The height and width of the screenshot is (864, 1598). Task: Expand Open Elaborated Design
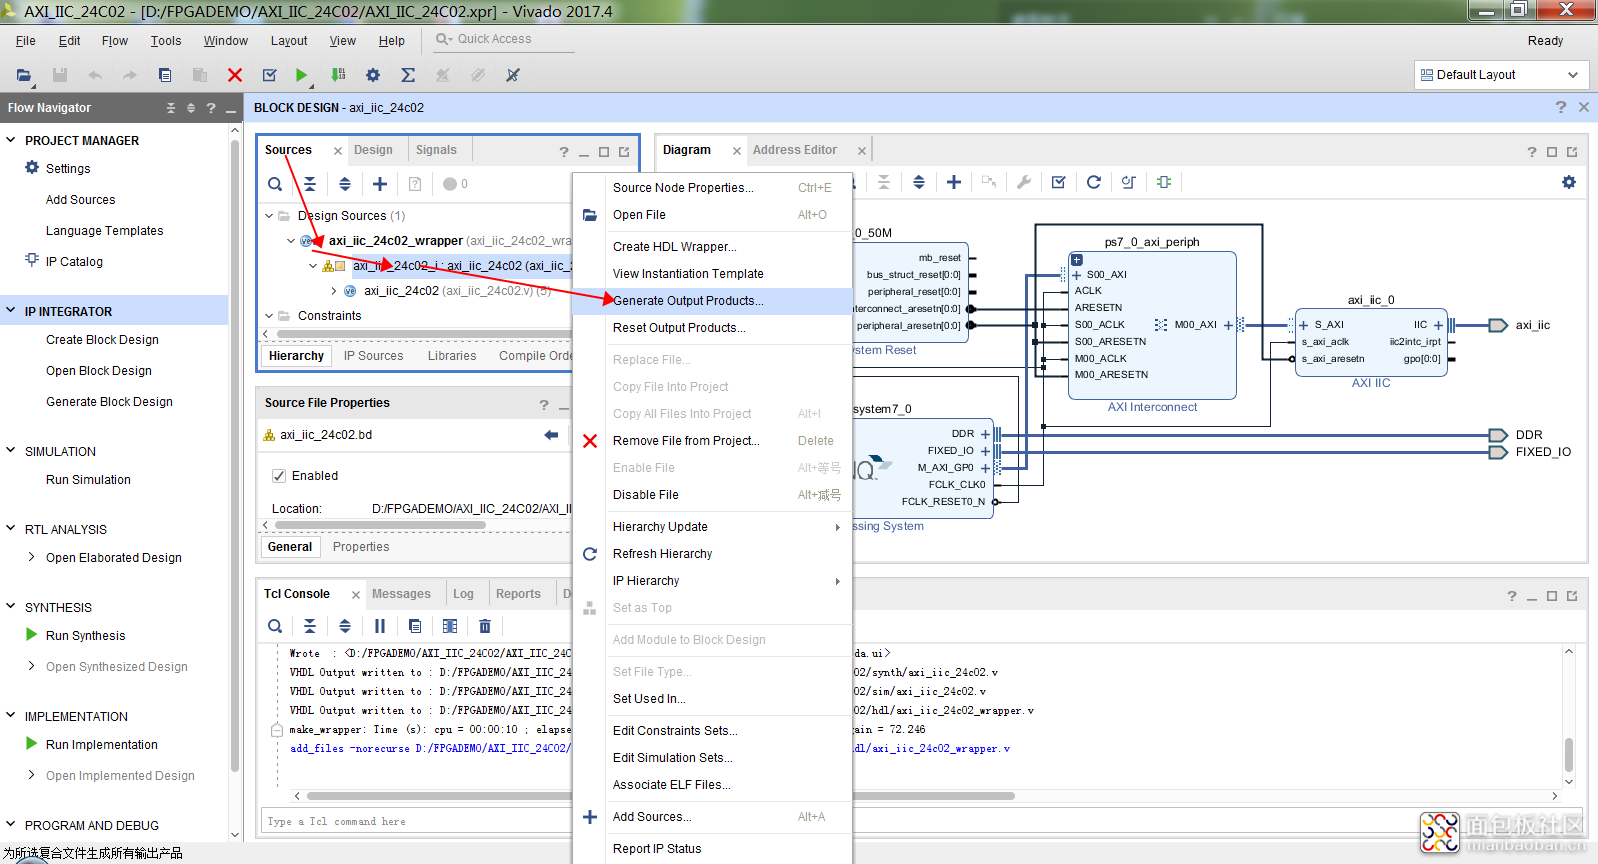[32, 557]
